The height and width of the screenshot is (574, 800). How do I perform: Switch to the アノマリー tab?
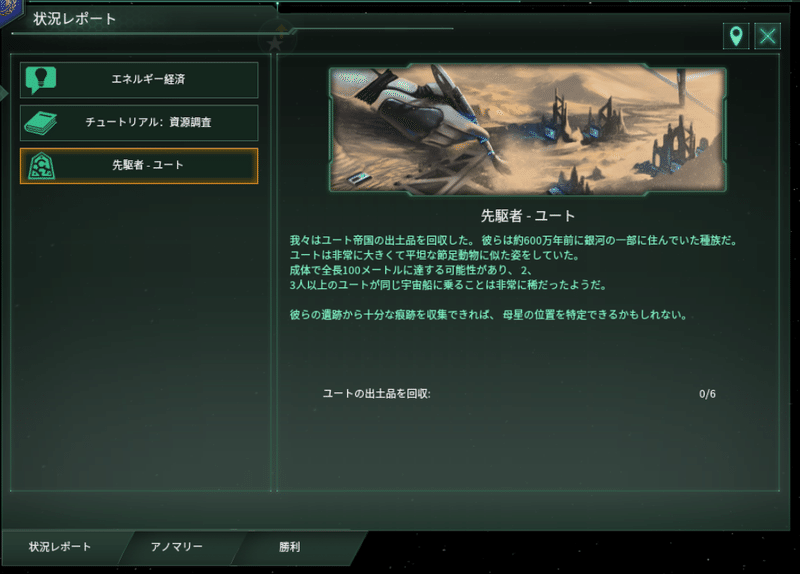(177, 547)
